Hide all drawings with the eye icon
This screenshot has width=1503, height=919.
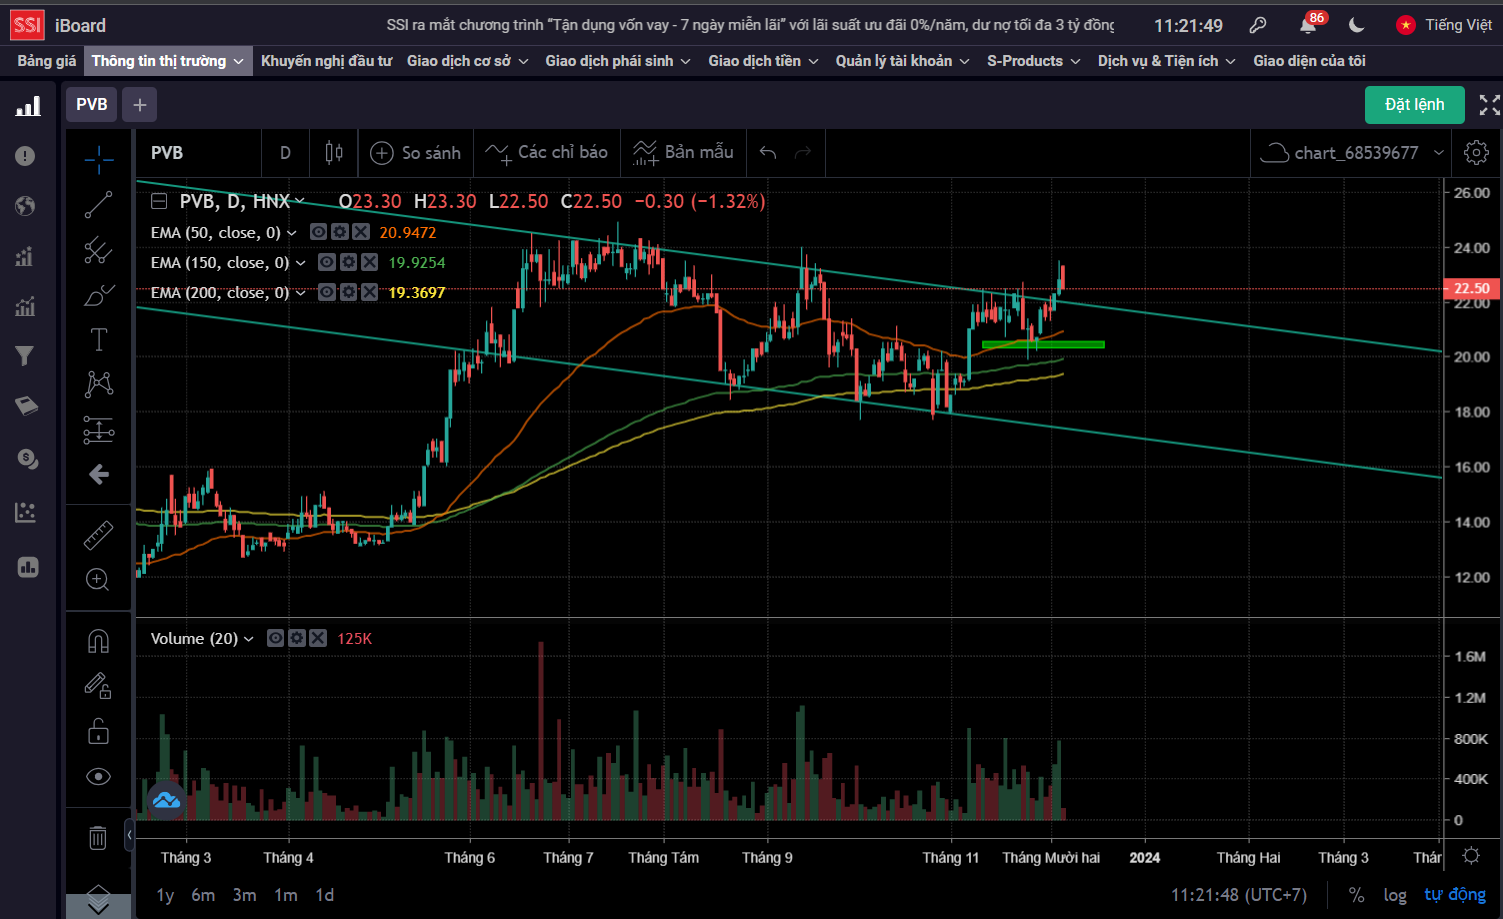coord(98,776)
